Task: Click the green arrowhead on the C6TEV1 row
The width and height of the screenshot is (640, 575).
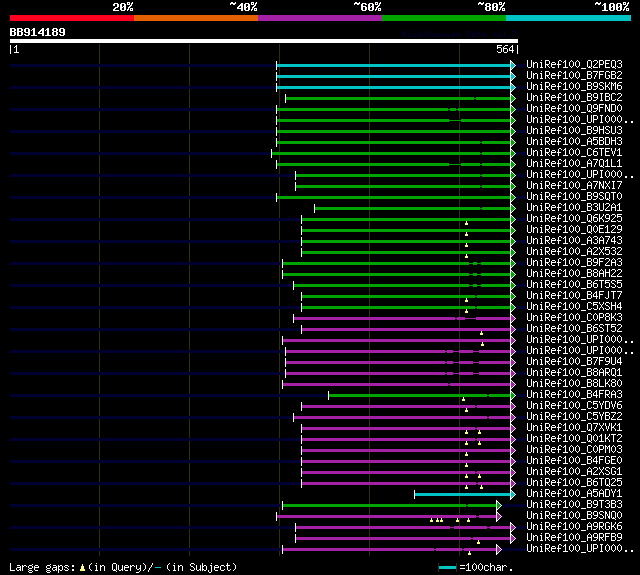Action: pyautogui.click(x=513, y=153)
